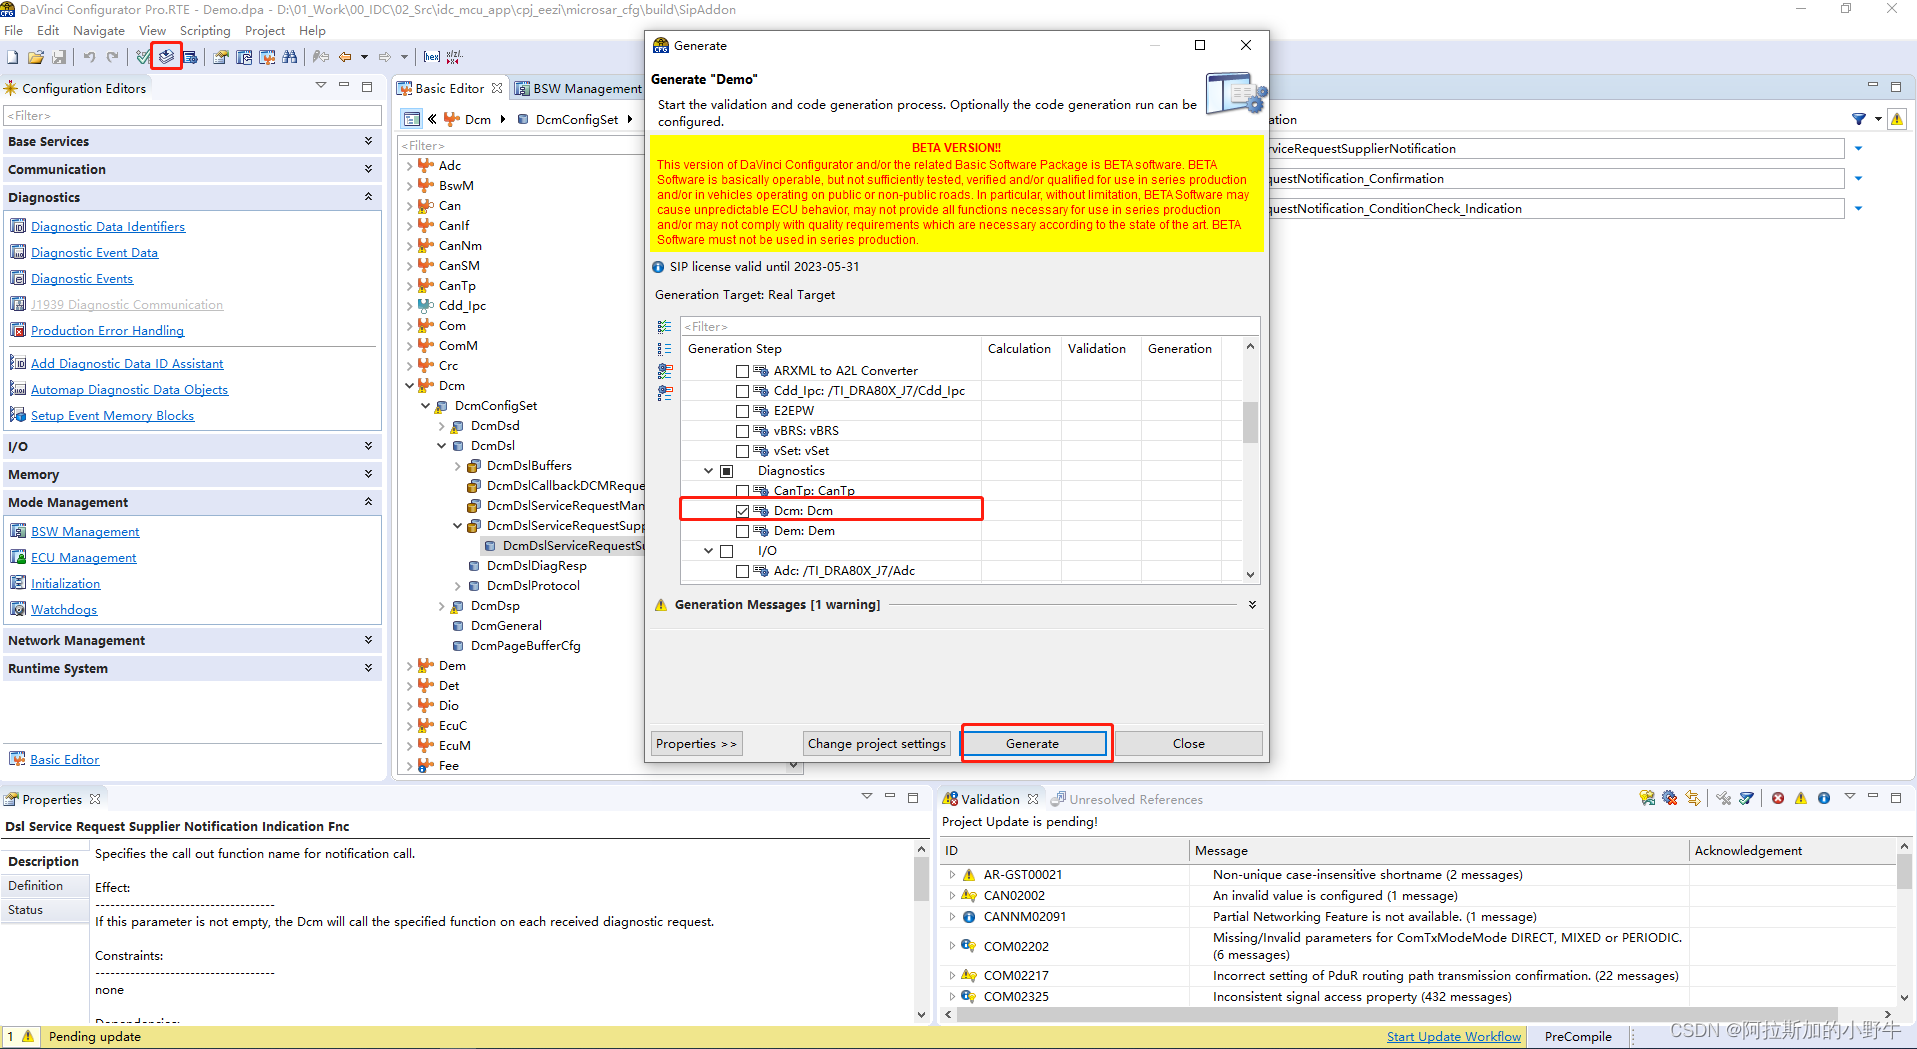Click the breadcrumb view toggle icon in Basic Editor
This screenshot has width=1917, height=1049.
tap(412, 119)
